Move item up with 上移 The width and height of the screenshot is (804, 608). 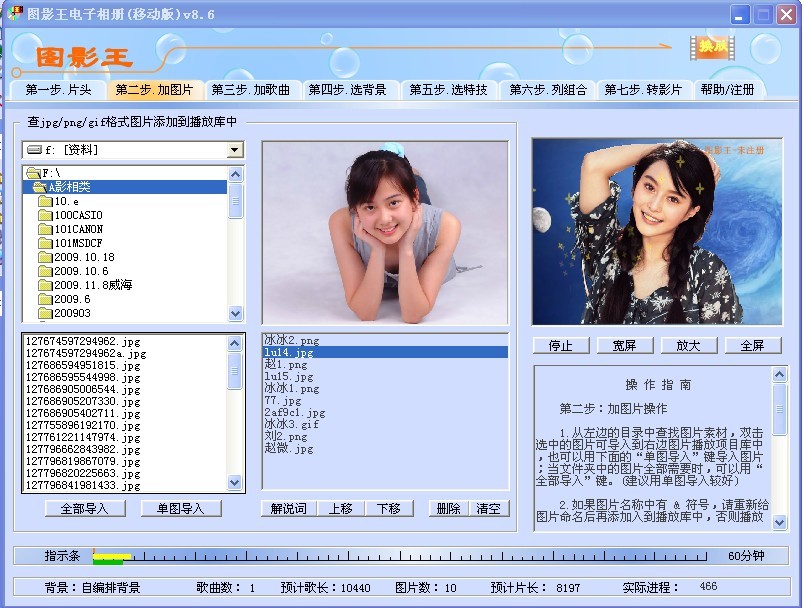click(x=340, y=509)
